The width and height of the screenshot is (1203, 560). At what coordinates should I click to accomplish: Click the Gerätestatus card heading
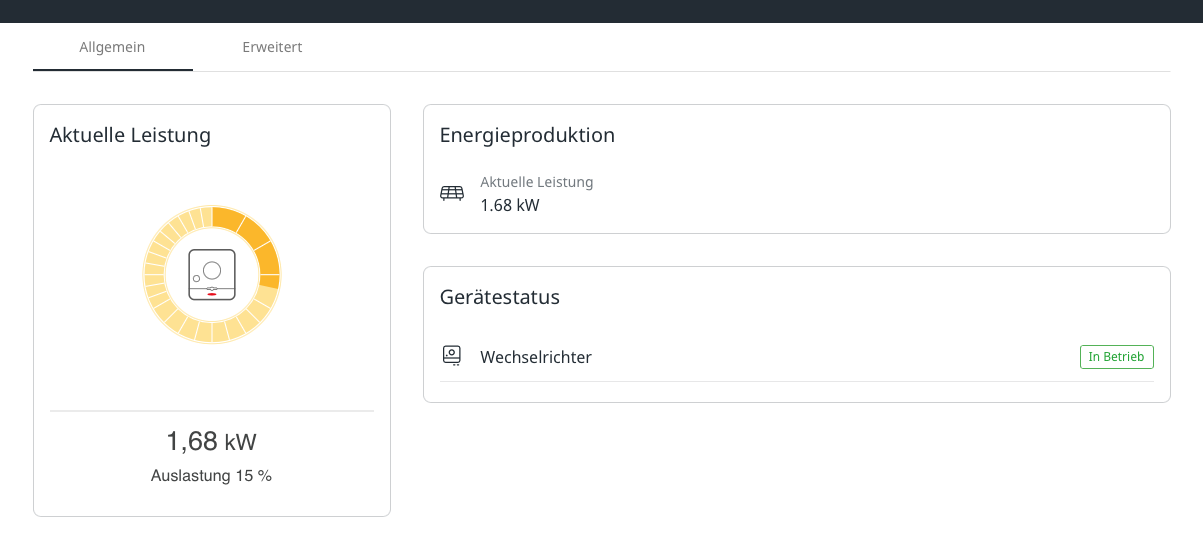499,297
